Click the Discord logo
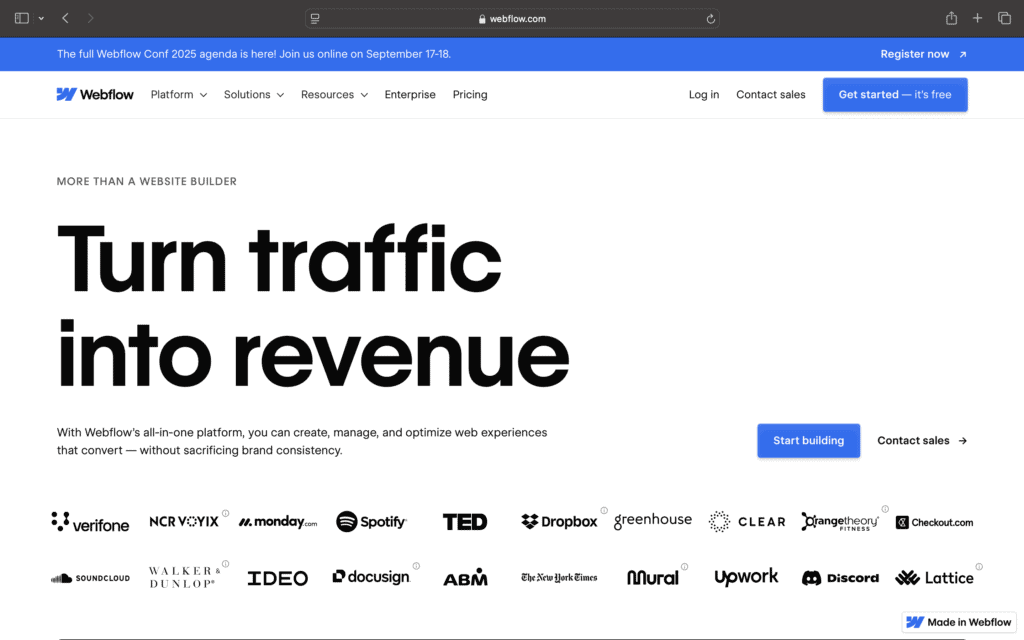 point(840,578)
